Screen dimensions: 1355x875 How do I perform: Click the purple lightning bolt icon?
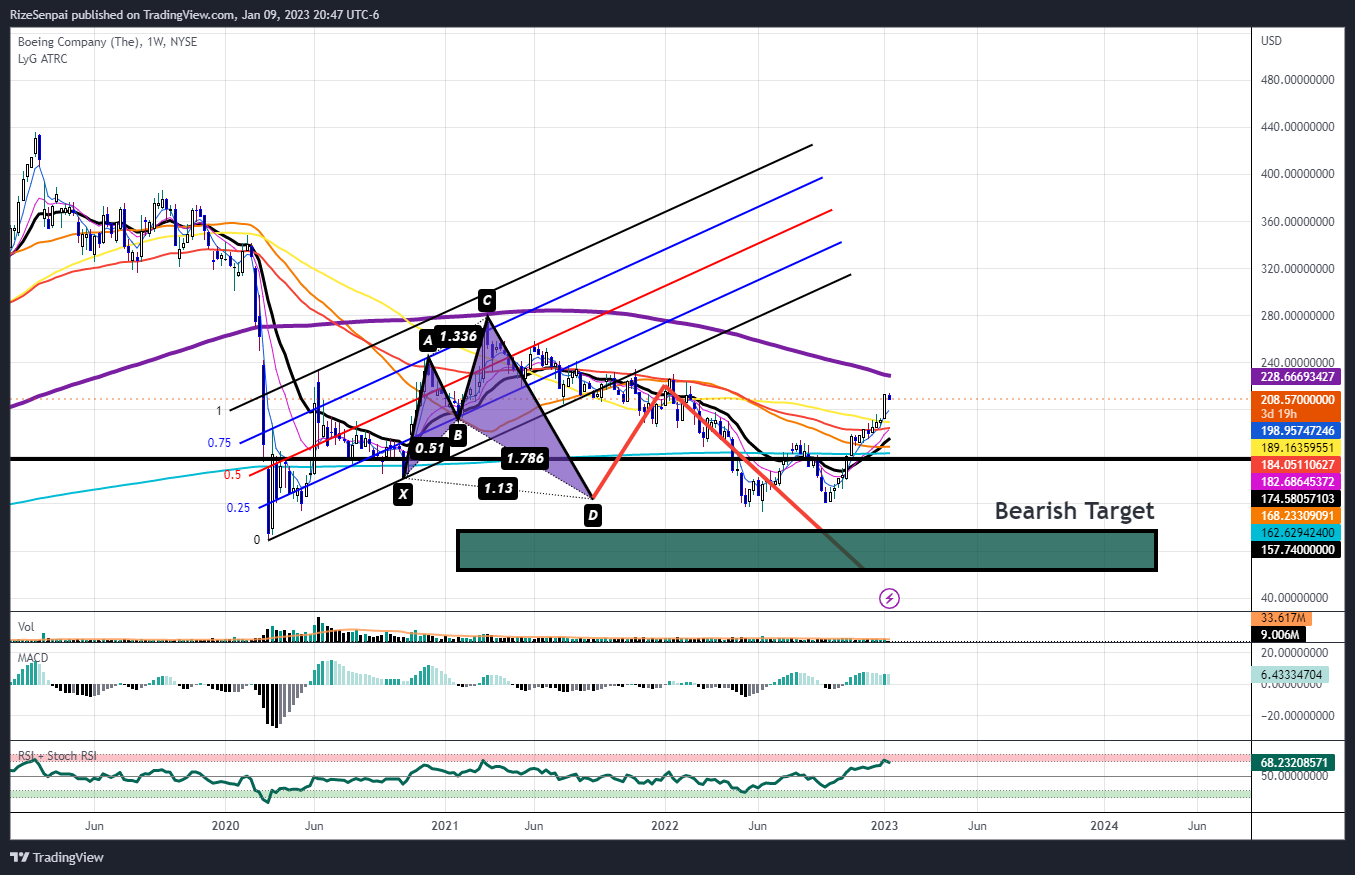coord(889,598)
